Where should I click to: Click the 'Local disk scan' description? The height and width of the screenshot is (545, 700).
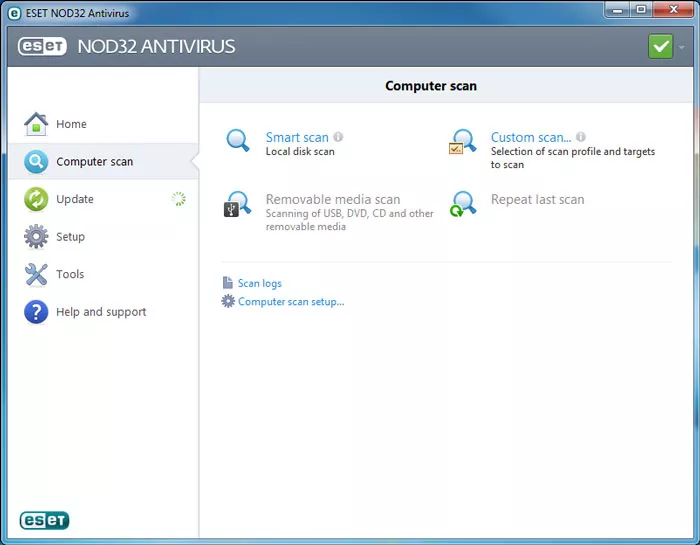(x=300, y=151)
